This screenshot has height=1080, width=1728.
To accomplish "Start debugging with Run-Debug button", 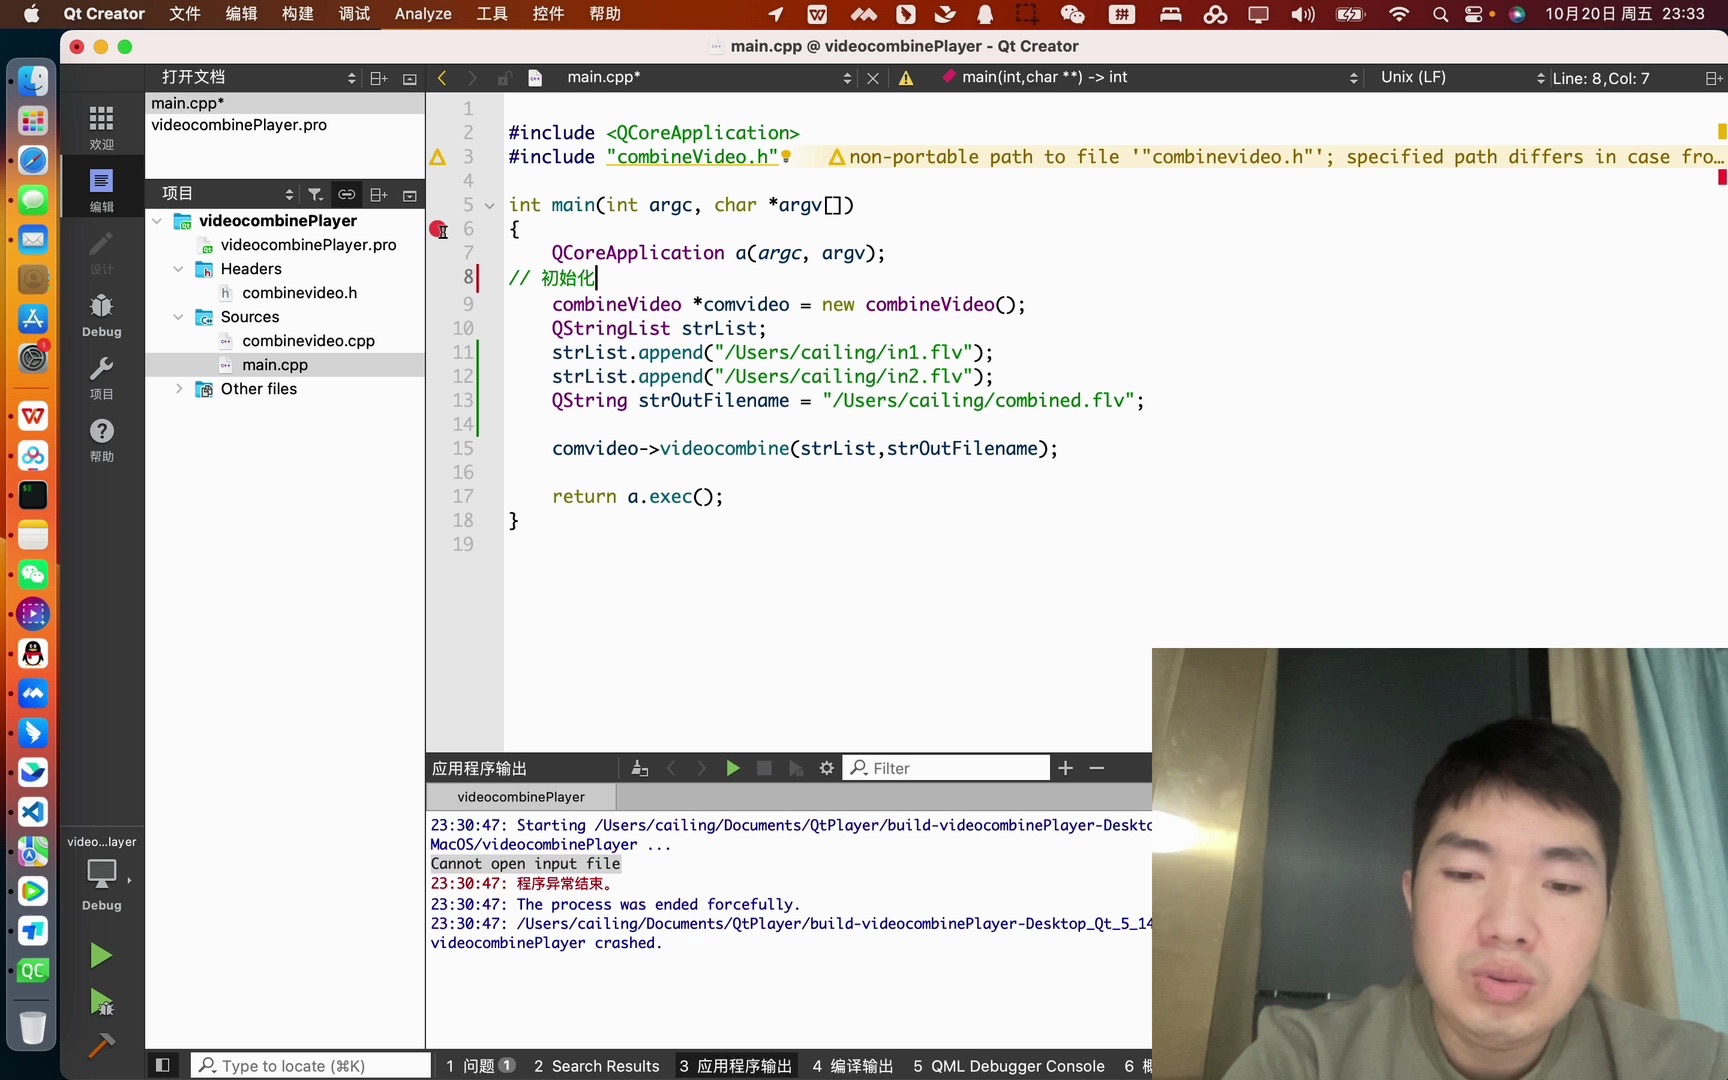I will pos(101,1001).
